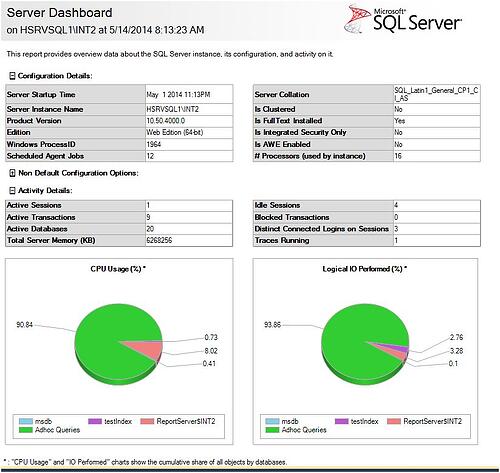
Task: Click the footnote about CPU Usage charts
Action: (x=145, y=462)
